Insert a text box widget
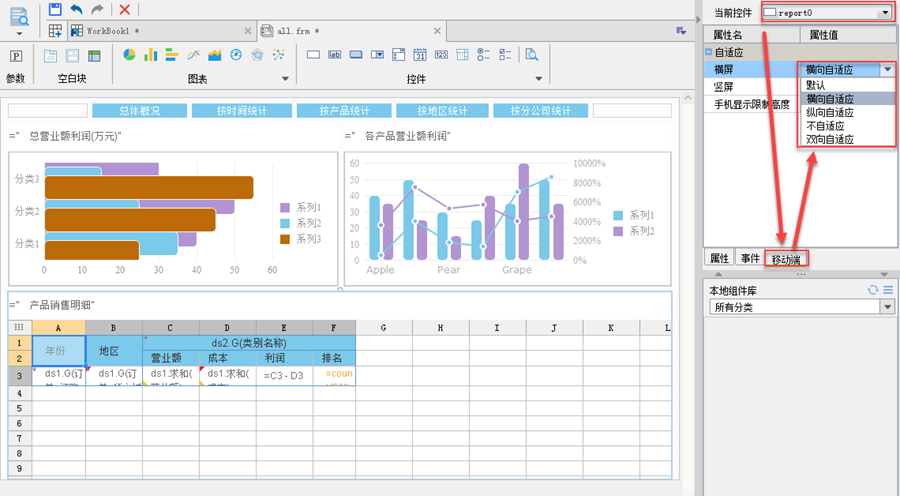This screenshot has height=496, width=900. 313,55
